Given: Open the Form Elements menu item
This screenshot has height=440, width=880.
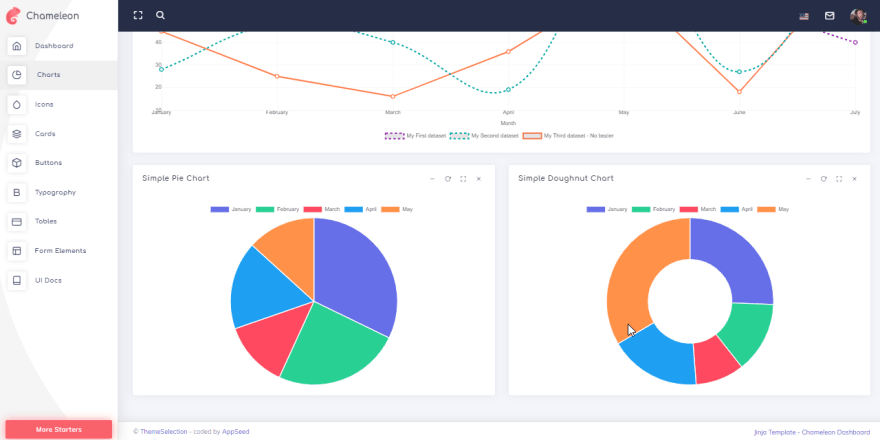Looking at the screenshot, I should pyautogui.click(x=59, y=251).
